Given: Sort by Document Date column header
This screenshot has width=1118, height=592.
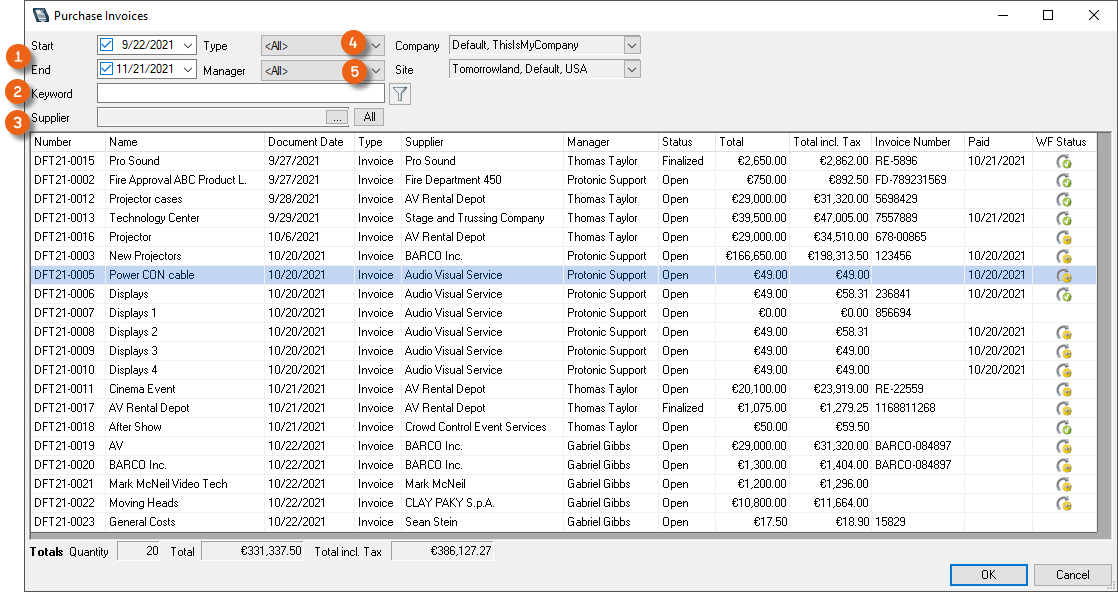Looking at the screenshot, I should click(x=308, y=142).
